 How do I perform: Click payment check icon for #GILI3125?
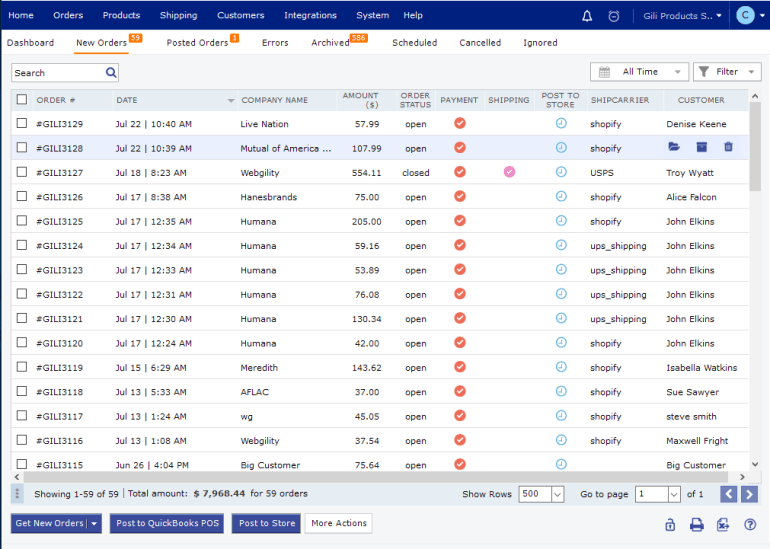pos(460,220)
